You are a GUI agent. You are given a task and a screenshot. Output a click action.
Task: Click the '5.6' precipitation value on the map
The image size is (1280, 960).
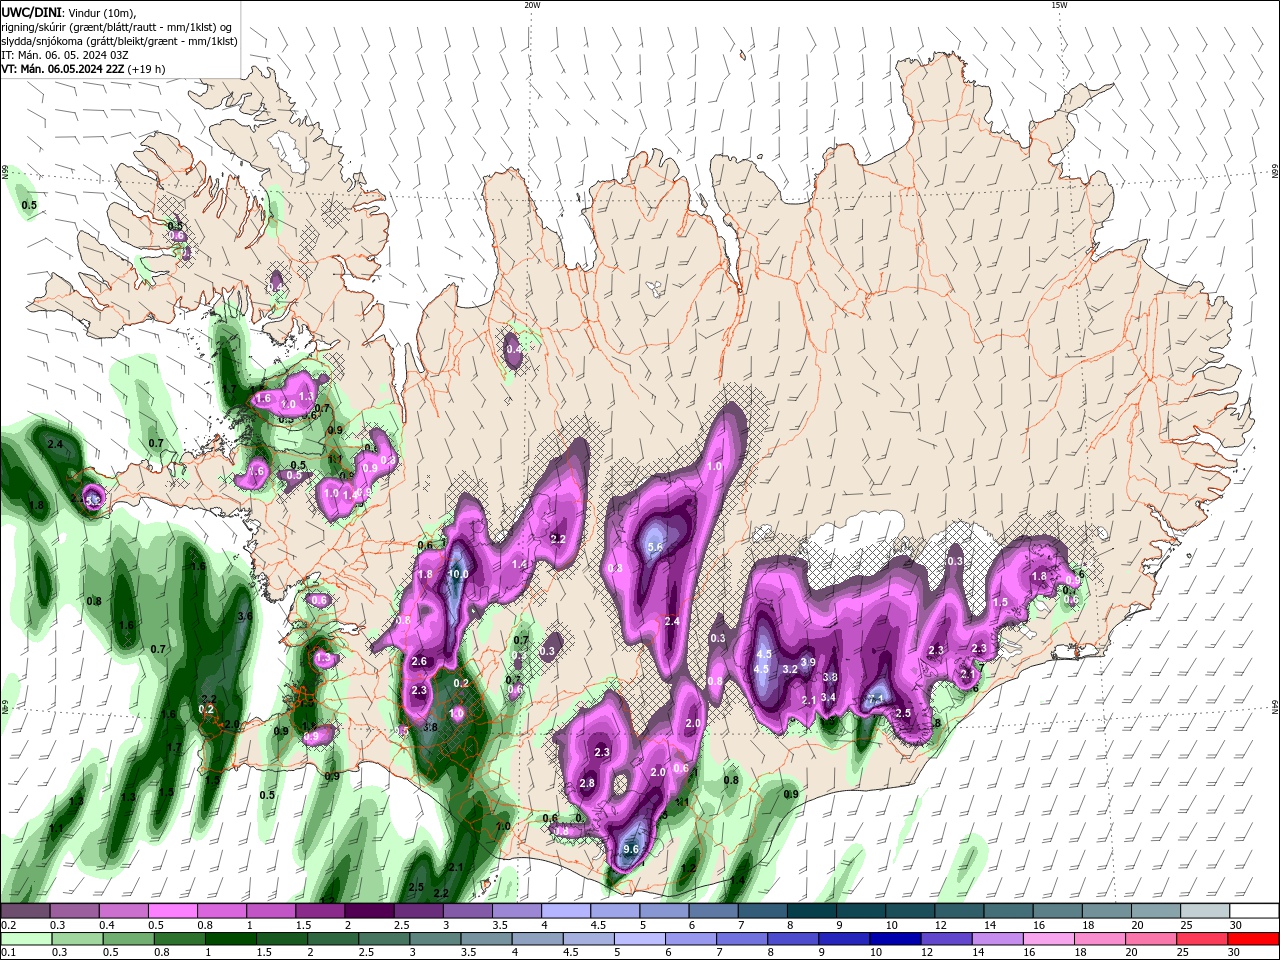coord(656,547)
